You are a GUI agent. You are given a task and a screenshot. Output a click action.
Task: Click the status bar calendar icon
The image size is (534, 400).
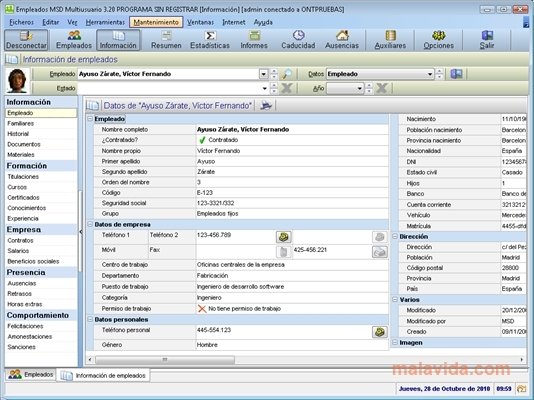(x=521, y=389)
